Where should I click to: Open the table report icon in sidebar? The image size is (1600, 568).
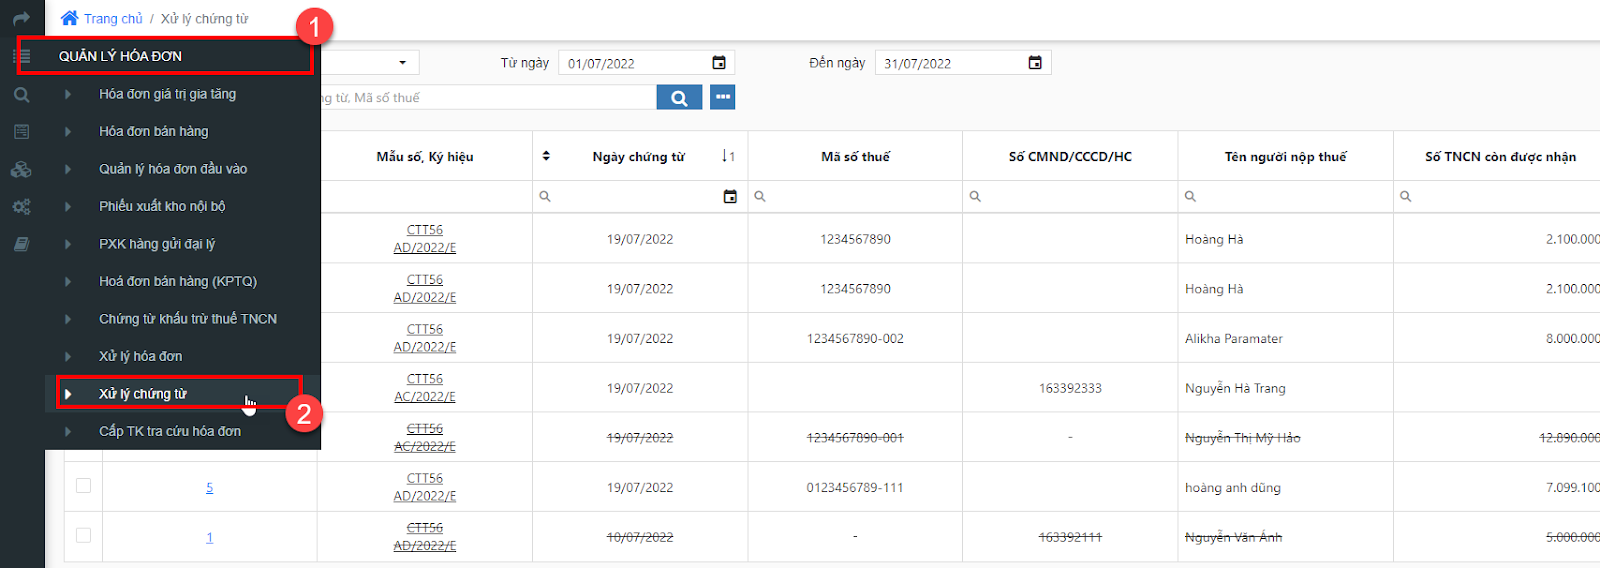pos(21,132)
